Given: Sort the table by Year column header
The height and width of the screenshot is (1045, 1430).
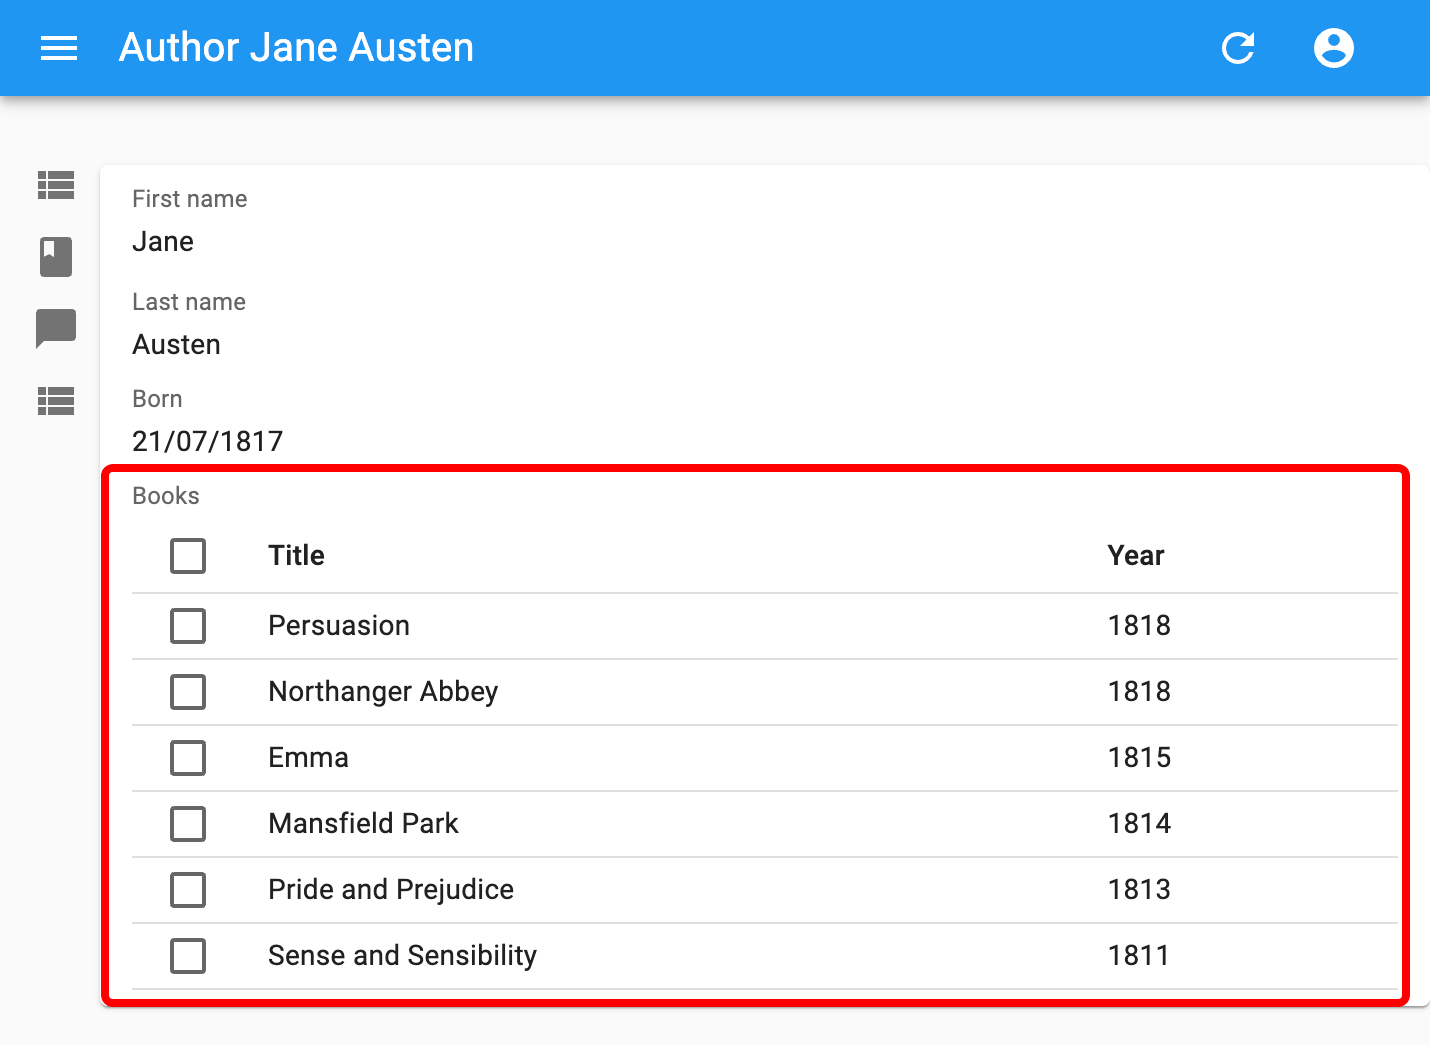Looking at the screenshot, I should click(x=1135, y=556).
